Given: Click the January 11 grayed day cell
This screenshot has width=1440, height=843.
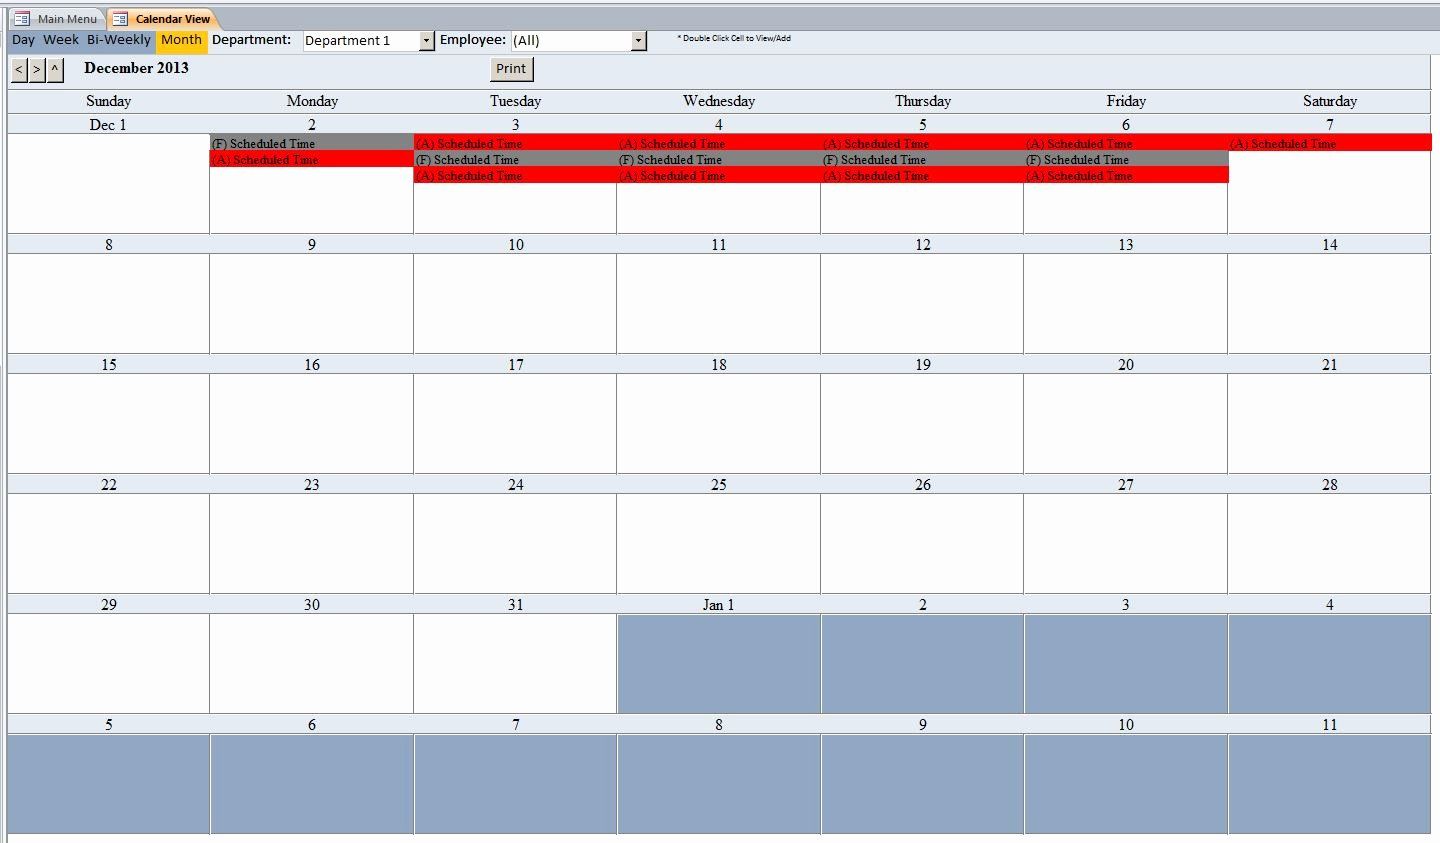Looking at the screenshot, I should point(1329,783).
